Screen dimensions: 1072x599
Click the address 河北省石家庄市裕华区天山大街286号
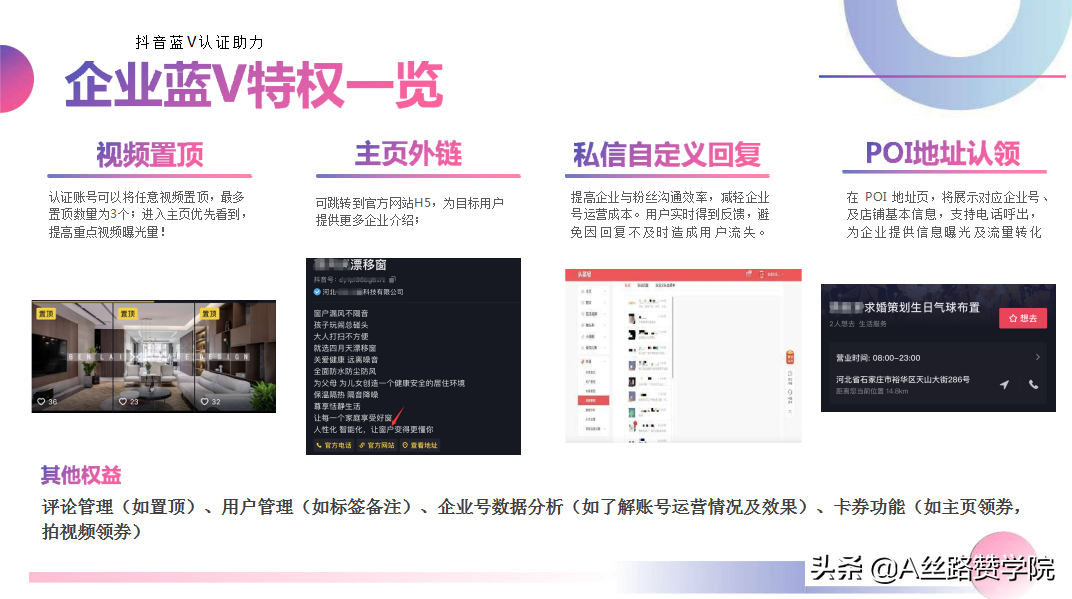(902, 380)
